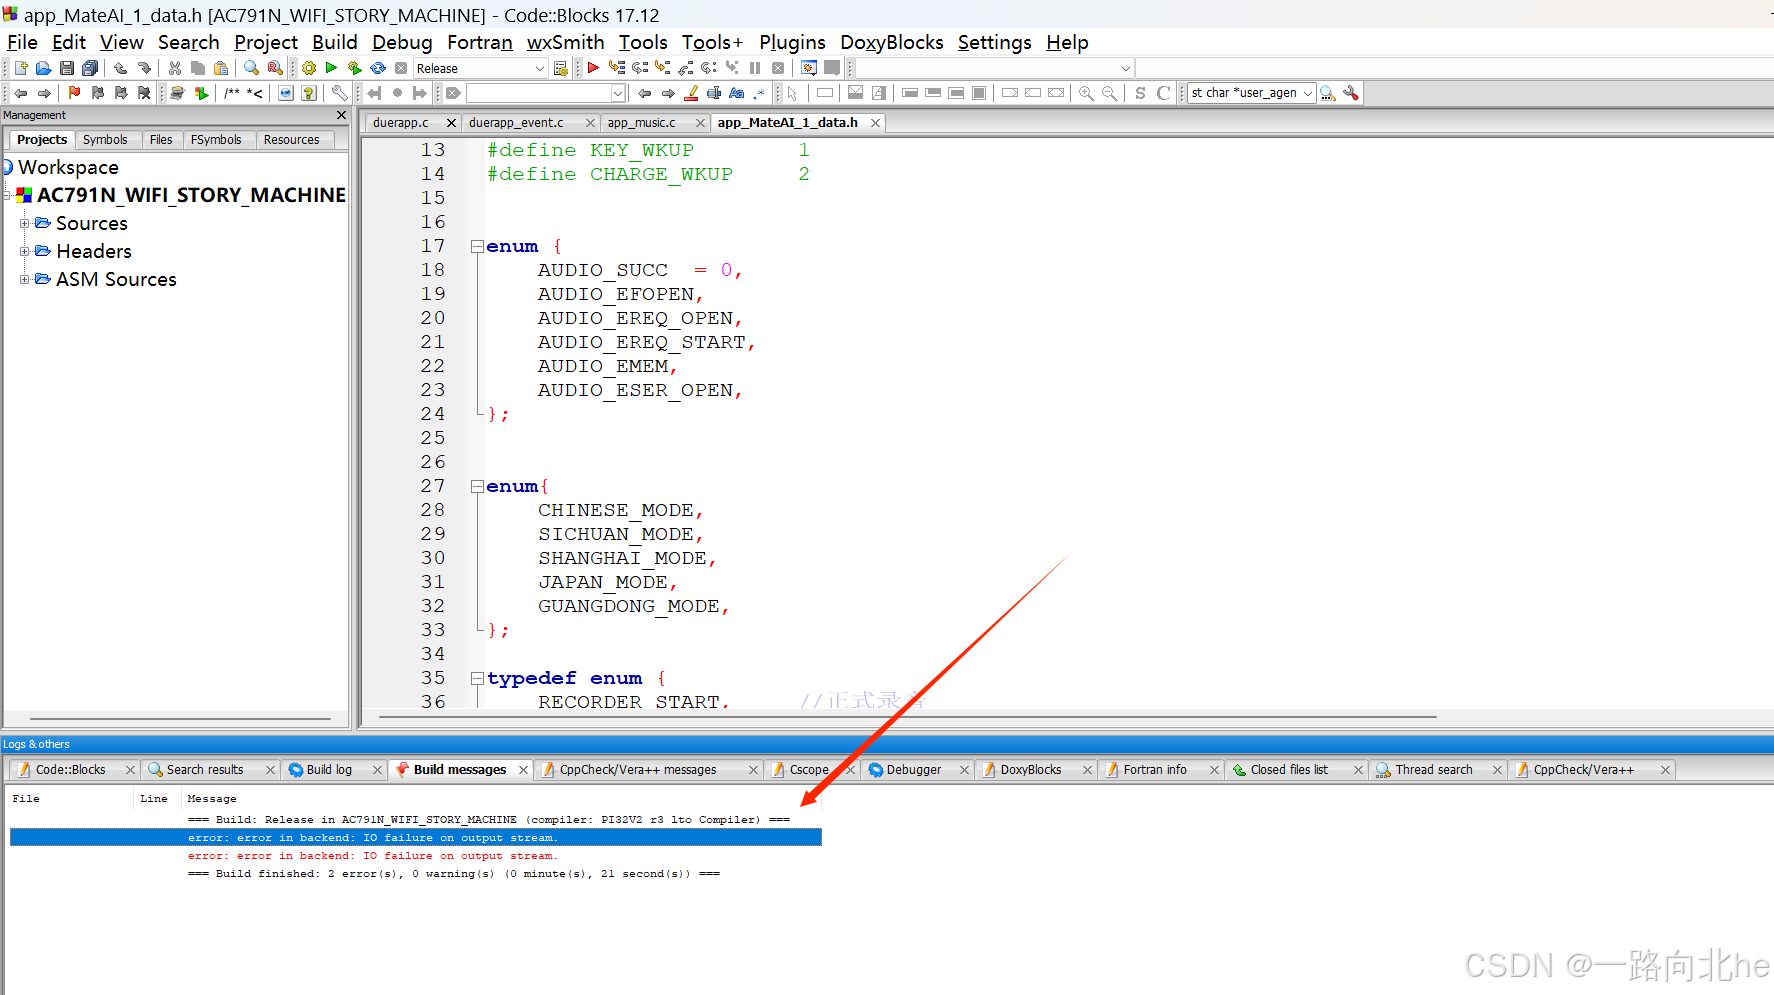Expand the Headers node in the project tree
The width and height of the screenshot is (1774, 995).
coord(25,251)
